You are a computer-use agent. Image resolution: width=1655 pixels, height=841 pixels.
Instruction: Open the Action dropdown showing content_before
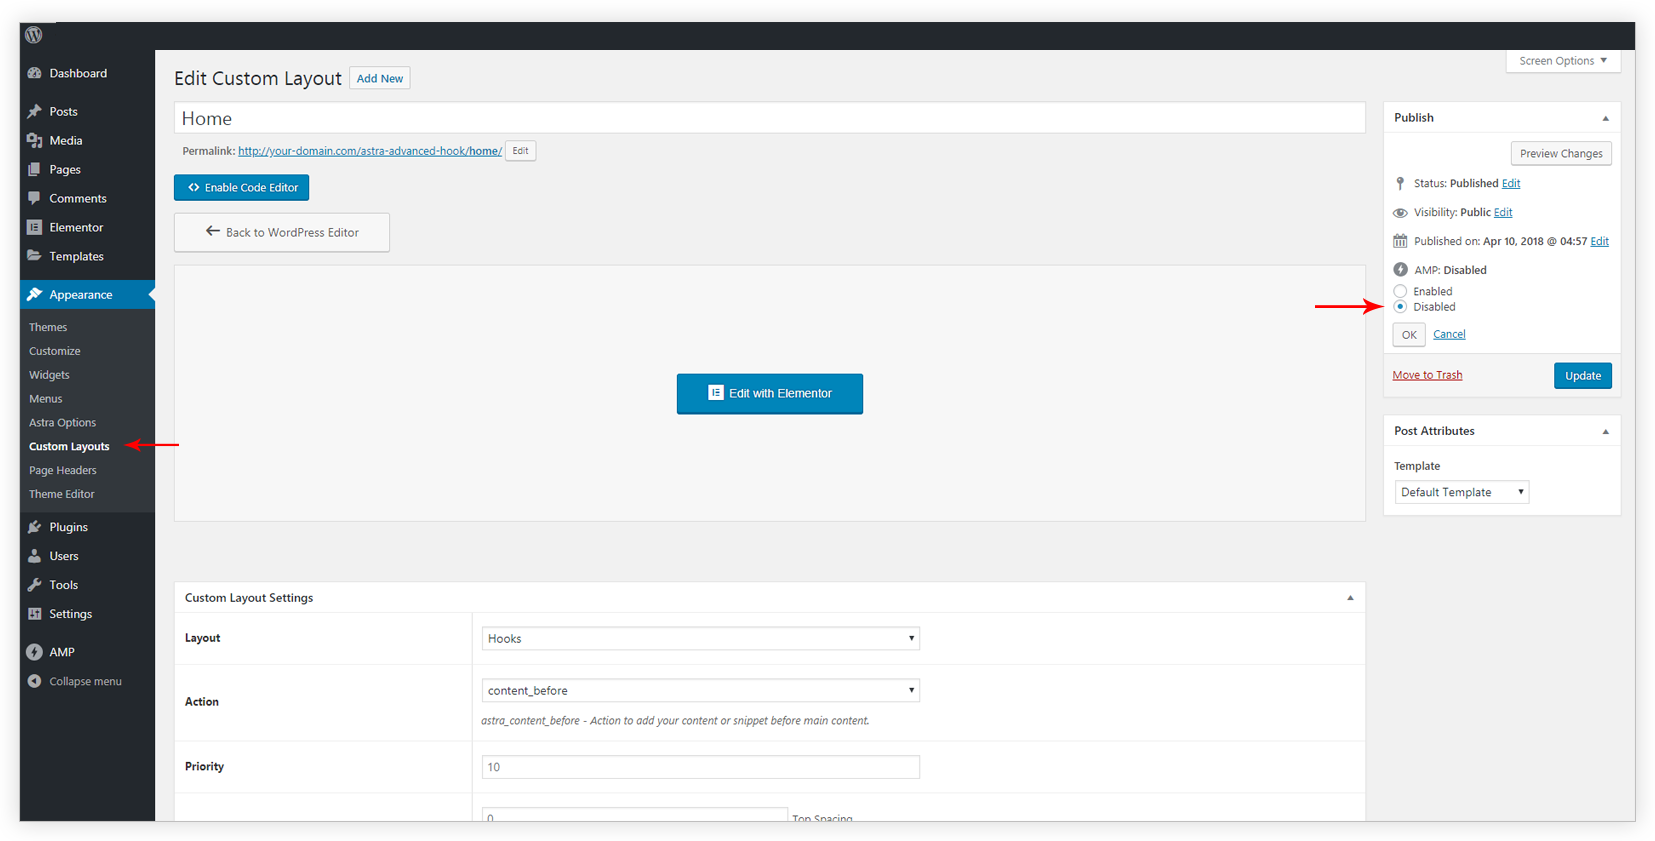700,690
